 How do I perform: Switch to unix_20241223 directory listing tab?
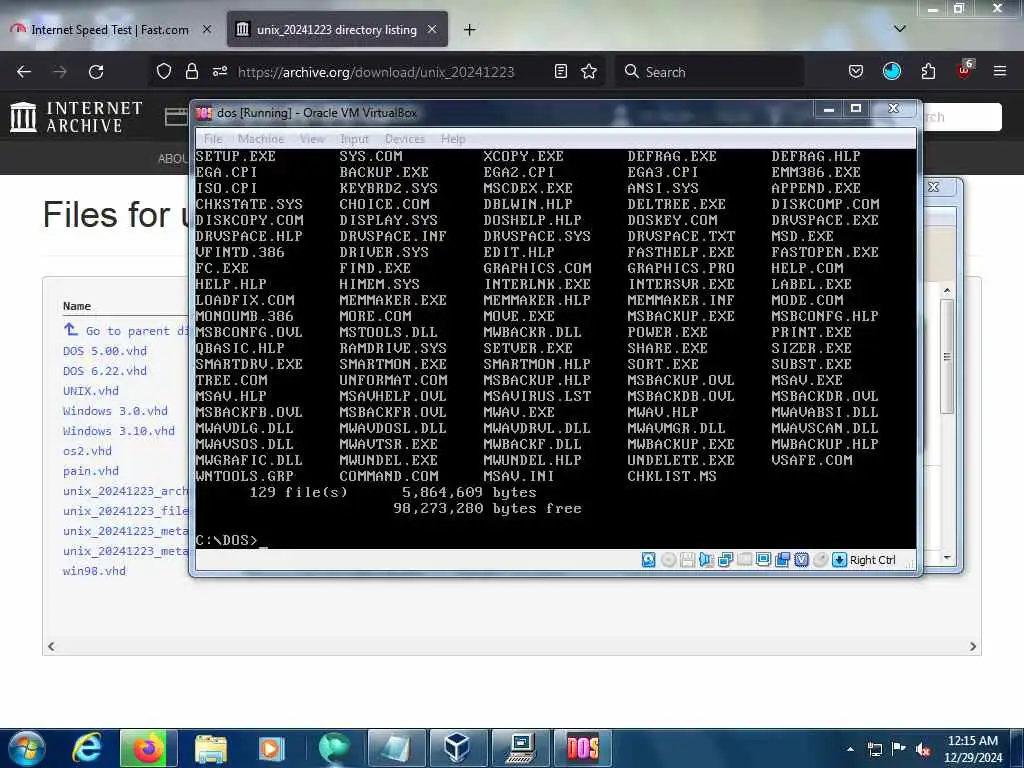coord(337,29)
